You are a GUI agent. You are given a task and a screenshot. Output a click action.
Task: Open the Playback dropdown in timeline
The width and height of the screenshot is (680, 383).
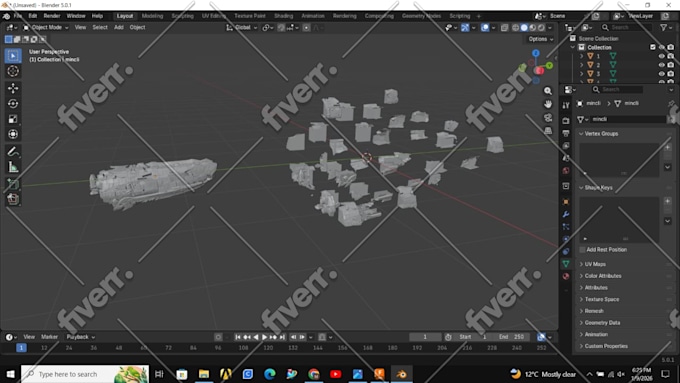pyautogui.click(x=81, y=337)
